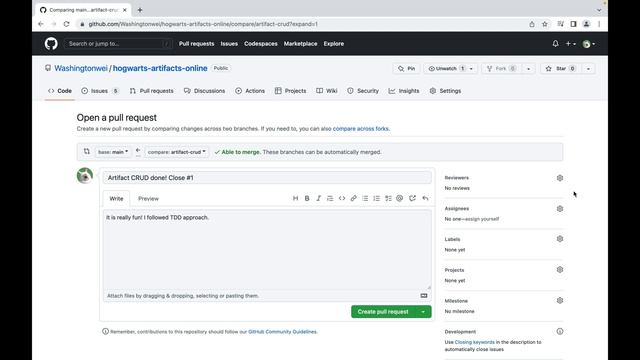The height and width of the screenshot is (360, 640).
Task: Open the compare: artifact-crud branch dropdown
Action: (x=176, y=152)
